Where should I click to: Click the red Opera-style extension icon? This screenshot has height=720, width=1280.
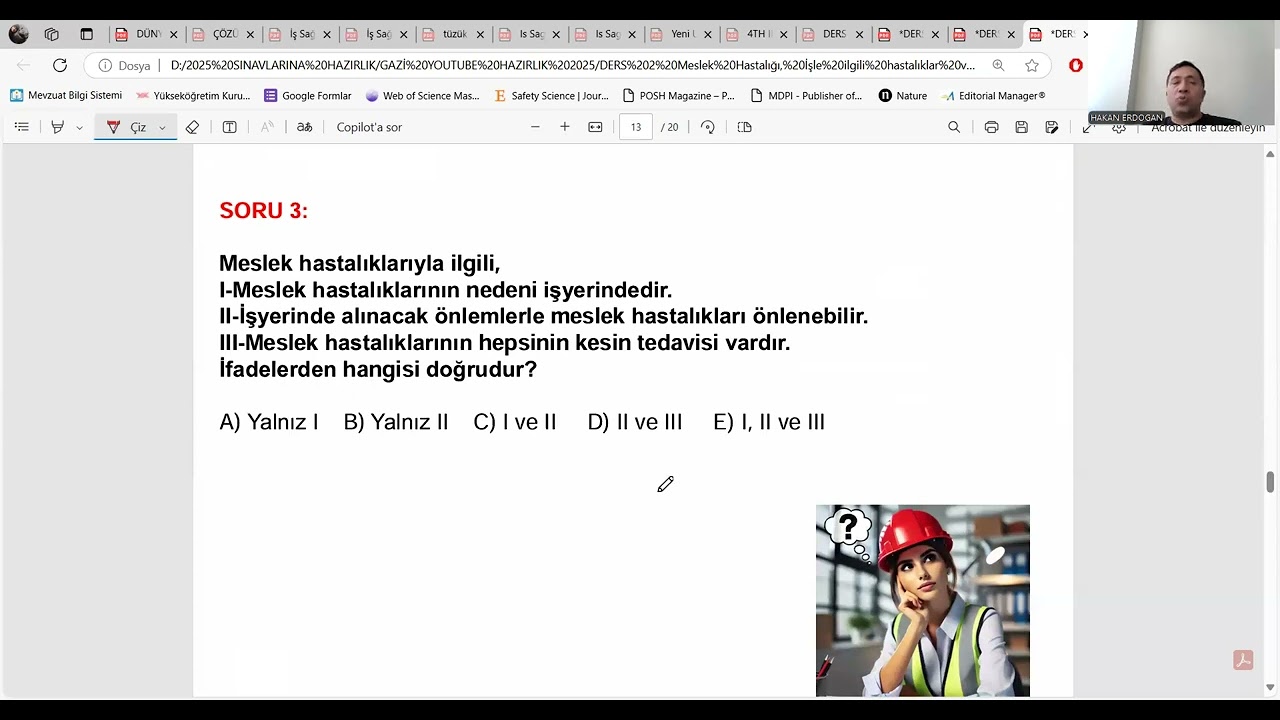click(x=1076, y=65)
